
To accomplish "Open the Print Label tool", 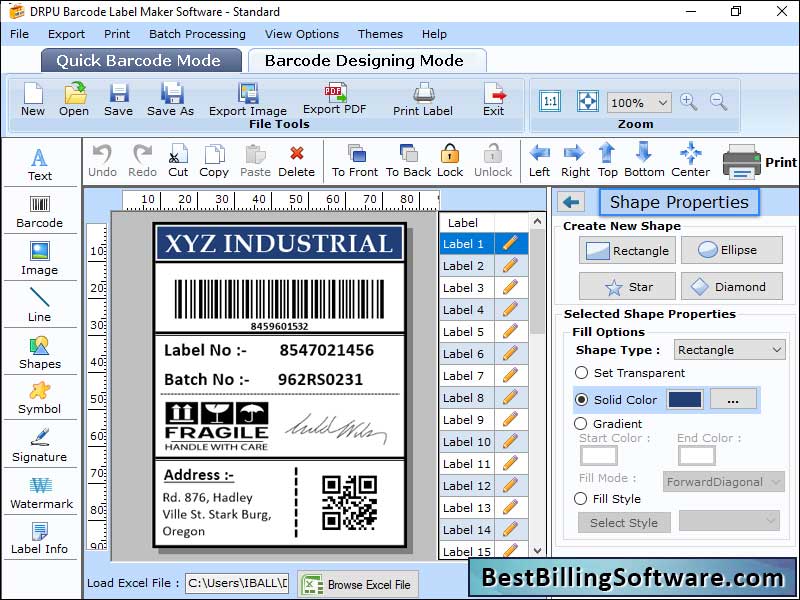I will point(423,99).
